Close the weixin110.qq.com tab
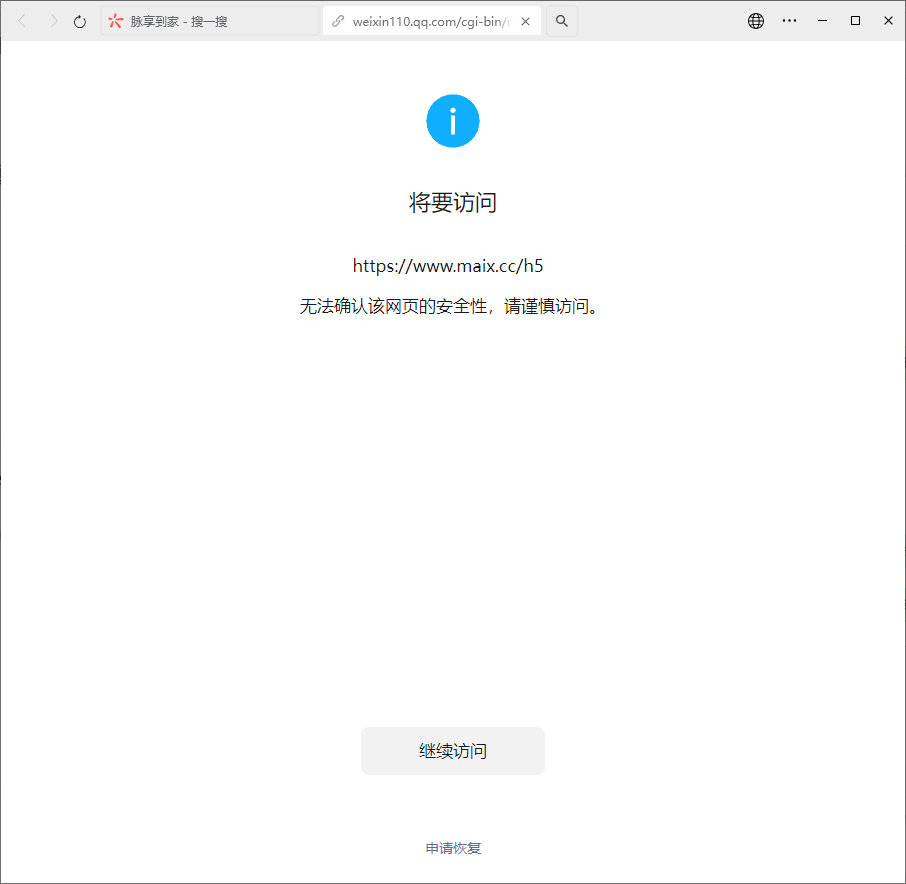The image size is (906, 884). pos(525,21)
